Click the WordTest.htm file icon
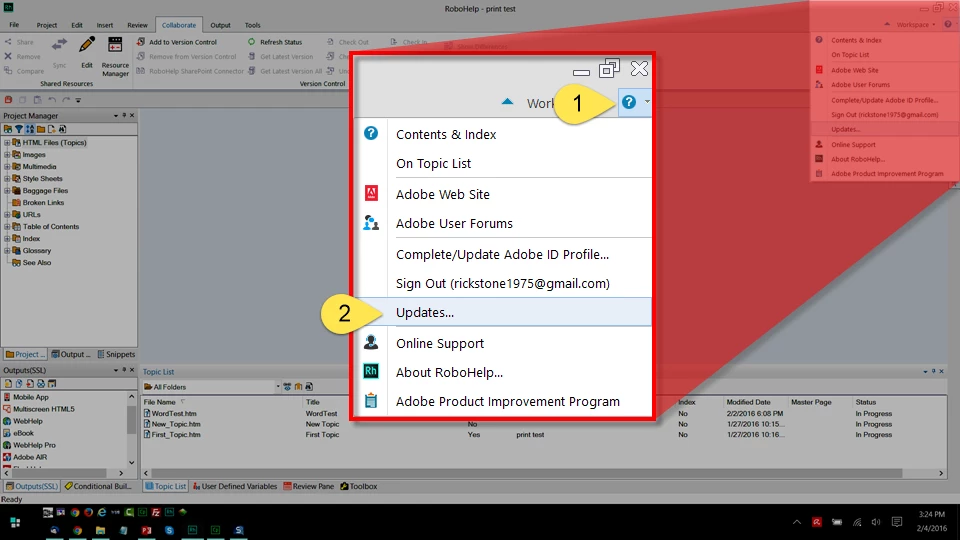The image size is (960, 540). click(x=147, y=413)
